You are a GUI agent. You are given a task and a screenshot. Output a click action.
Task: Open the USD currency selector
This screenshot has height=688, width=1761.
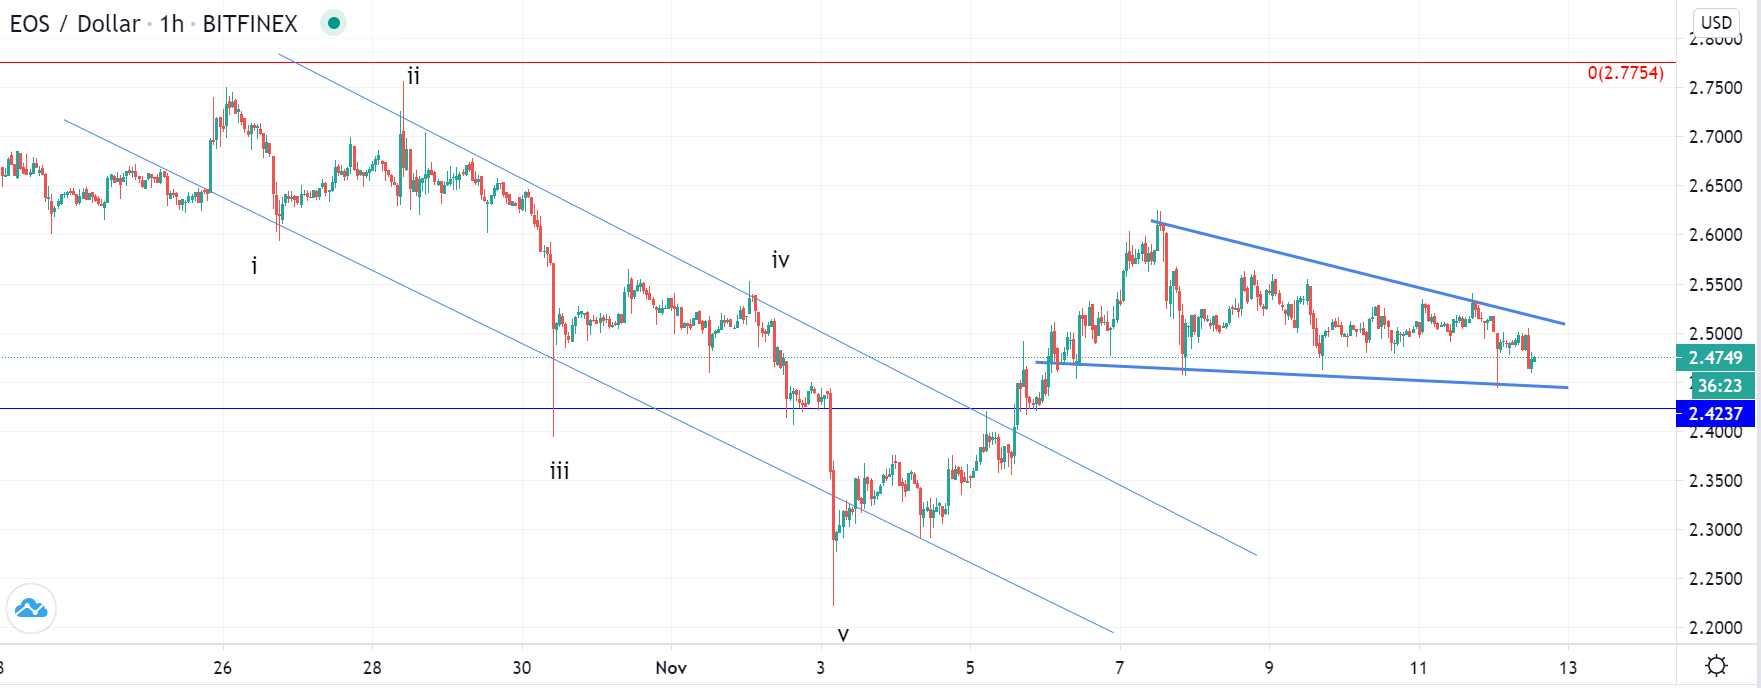click(x=1716, y=22)
